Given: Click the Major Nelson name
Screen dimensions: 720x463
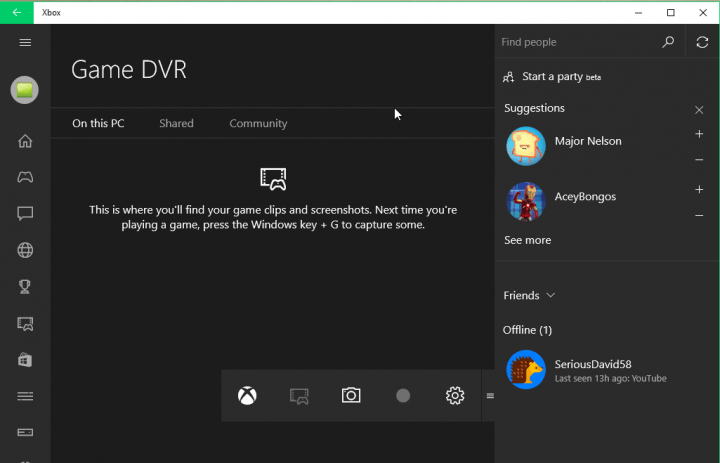Looking at the screenshot, I should pos(588,141).
